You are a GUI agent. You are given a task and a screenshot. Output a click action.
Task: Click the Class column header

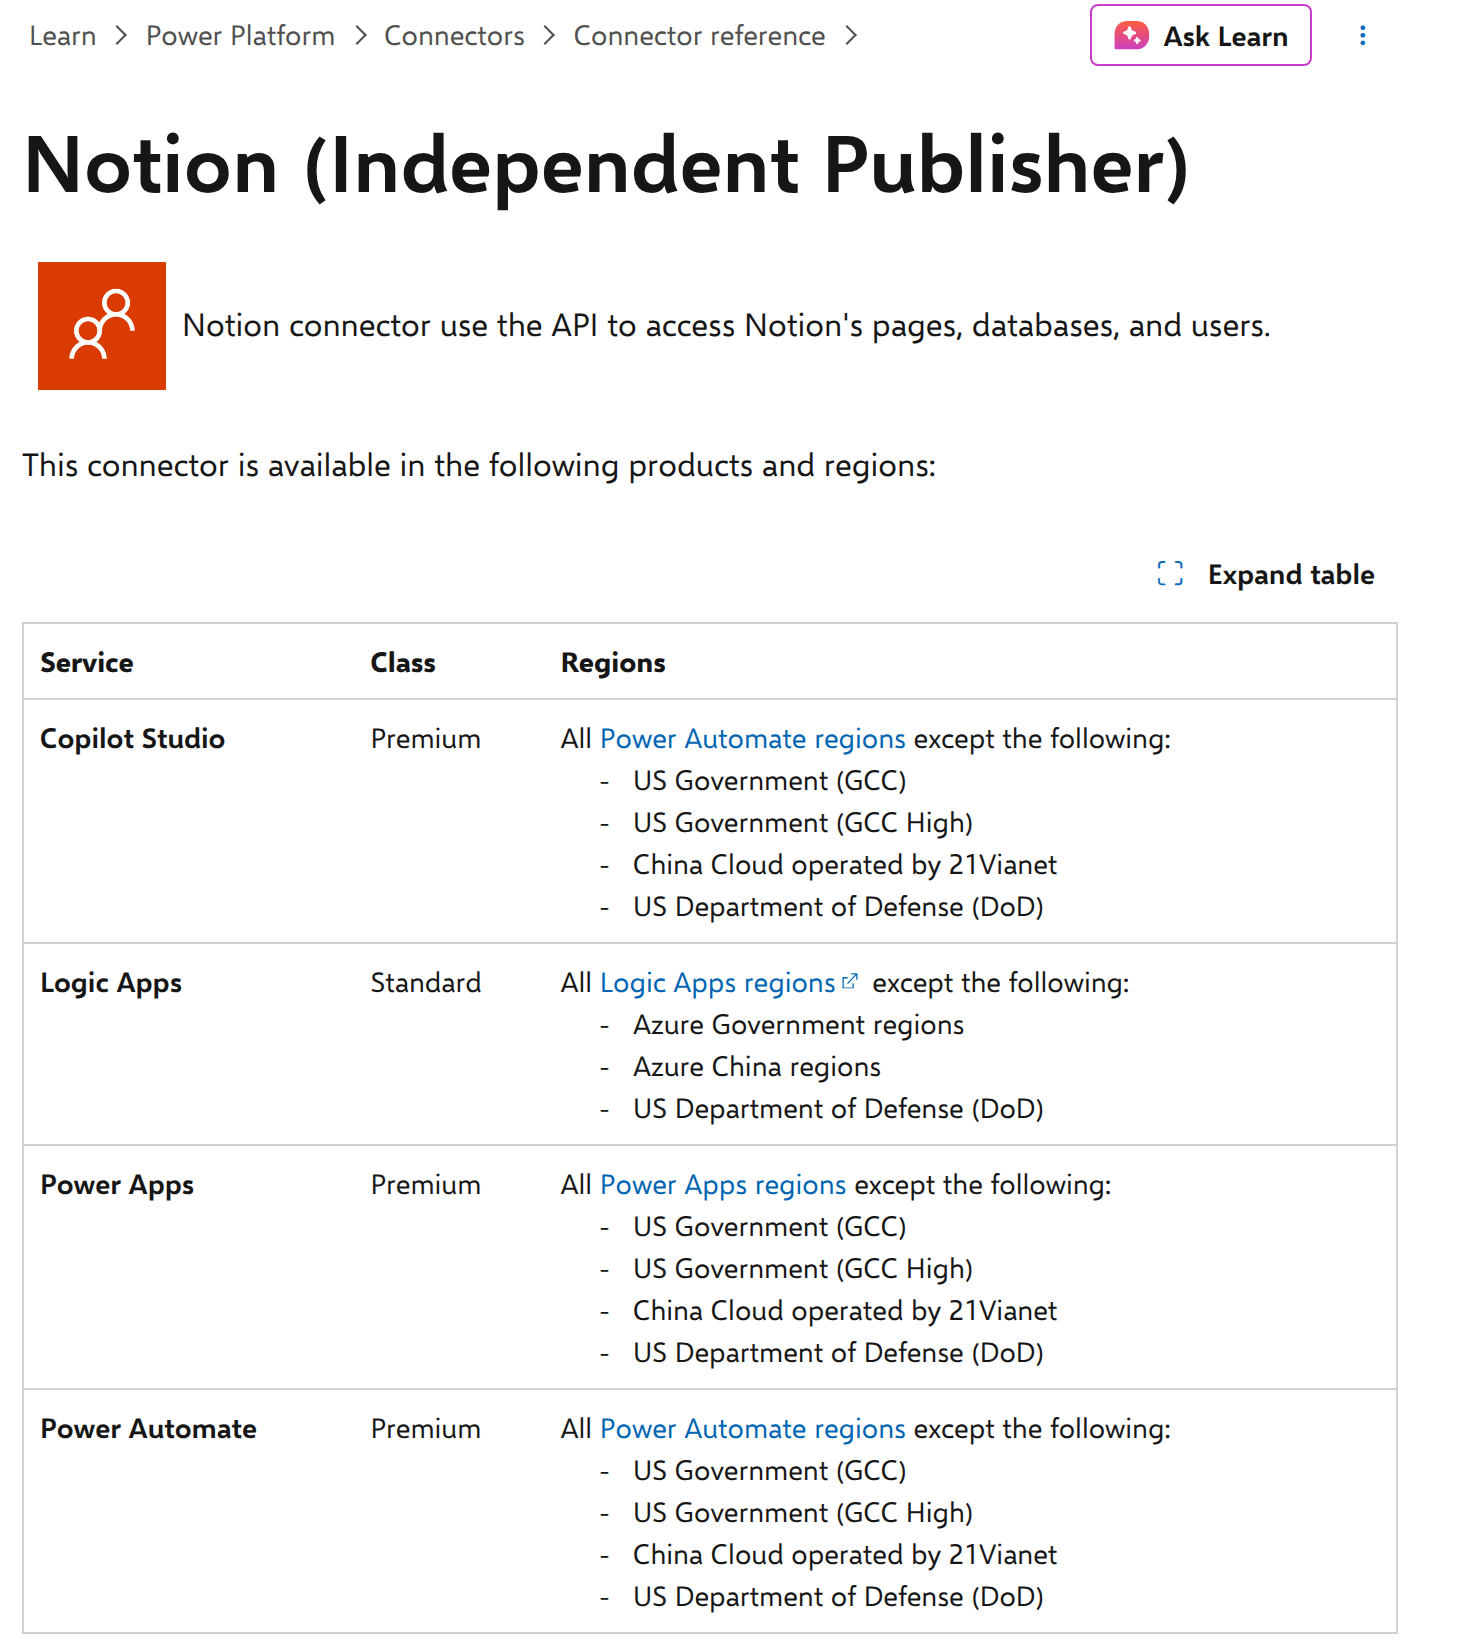click(x=403, y=663)
